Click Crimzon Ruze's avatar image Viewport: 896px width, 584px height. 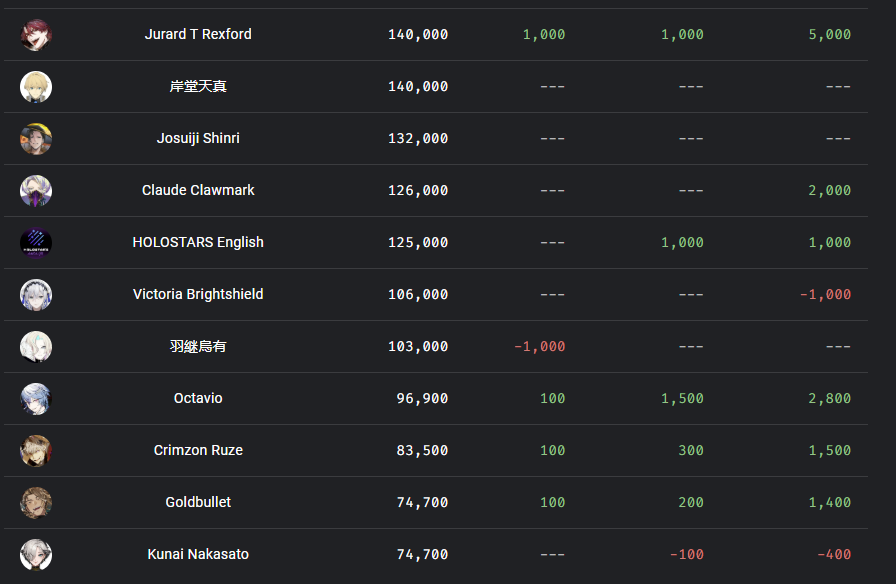36,451
